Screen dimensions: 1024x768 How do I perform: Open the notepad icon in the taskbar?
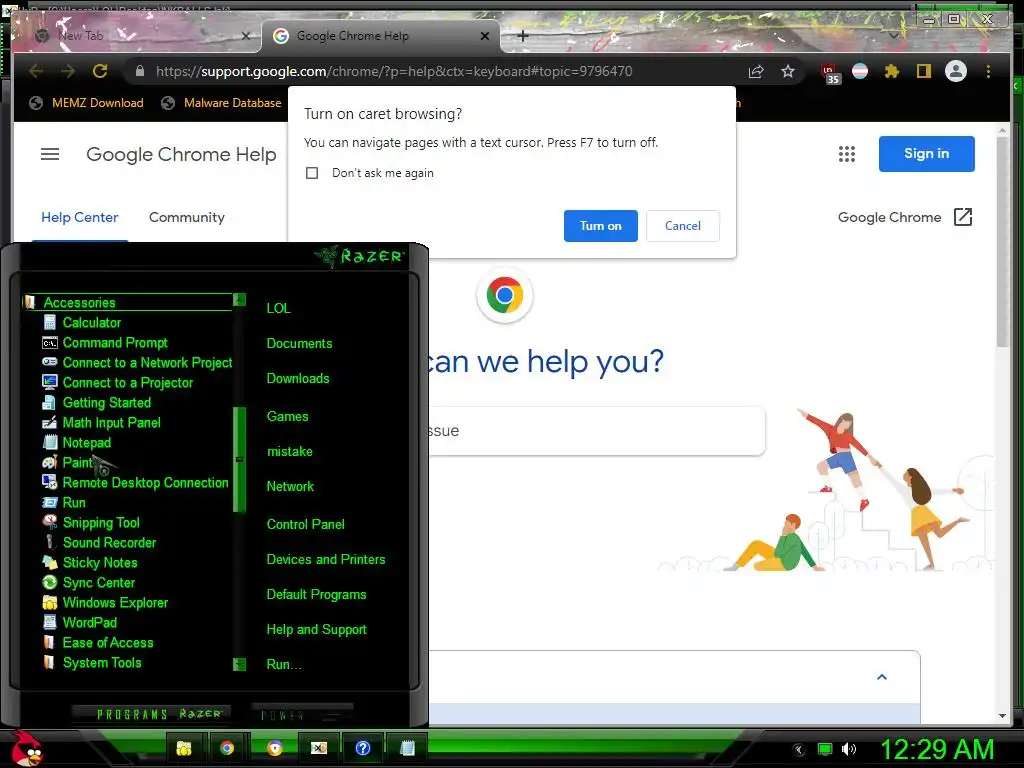pyautogui.click(x=407, y=748)
